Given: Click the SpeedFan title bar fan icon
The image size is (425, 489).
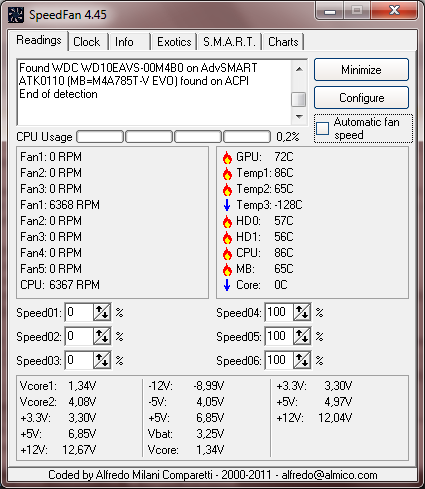Looking at the screenshot, I should point(16,15).
